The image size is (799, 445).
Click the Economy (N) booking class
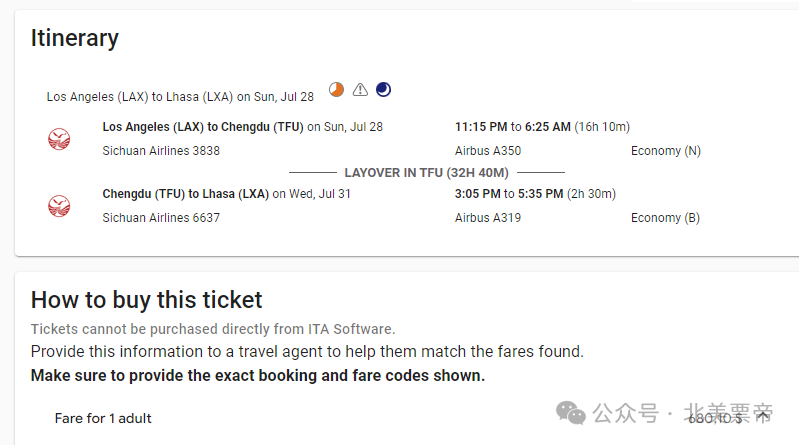pos(666,151)
